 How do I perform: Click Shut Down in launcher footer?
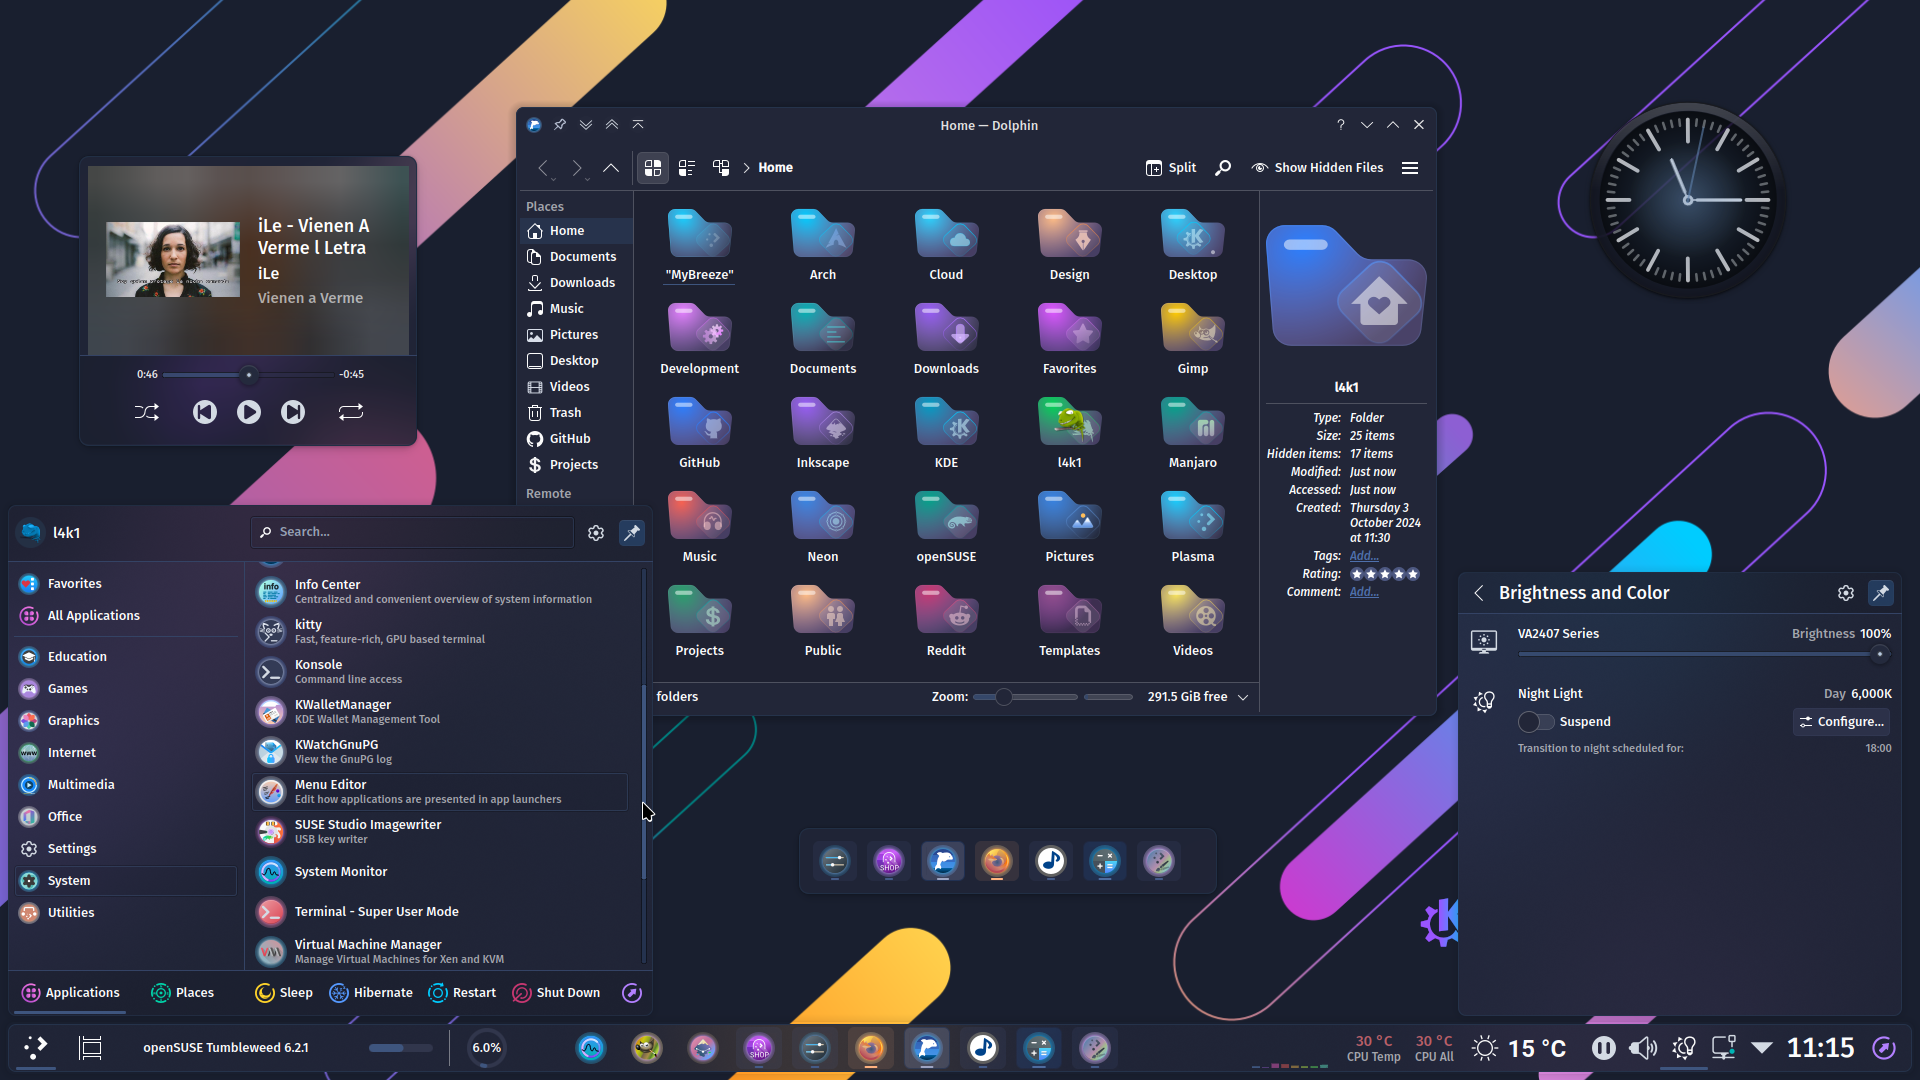tap(556, 993)
